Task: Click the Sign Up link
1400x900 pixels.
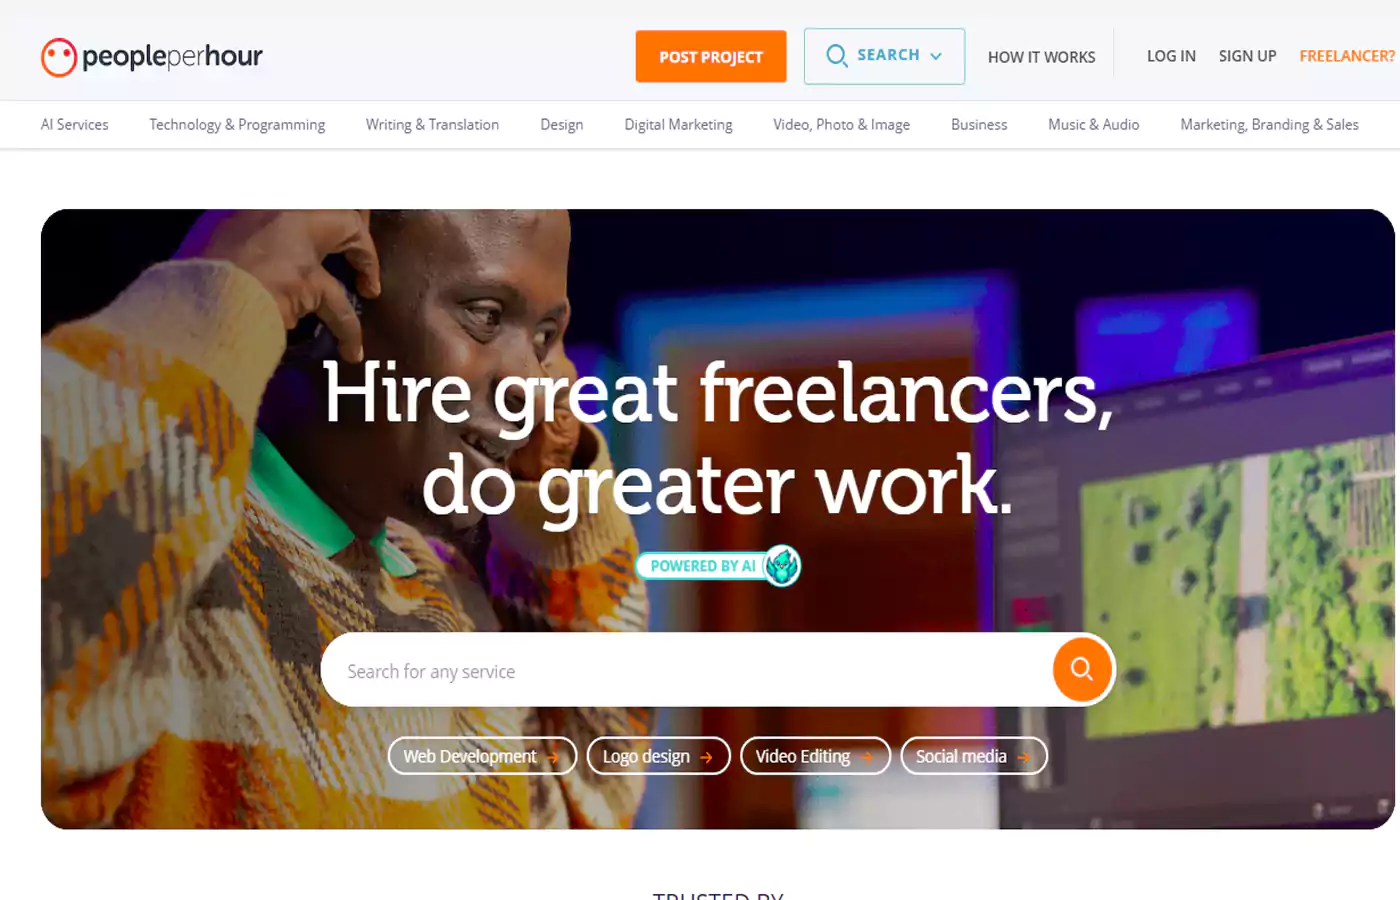Action: [x=1247, y=56]
